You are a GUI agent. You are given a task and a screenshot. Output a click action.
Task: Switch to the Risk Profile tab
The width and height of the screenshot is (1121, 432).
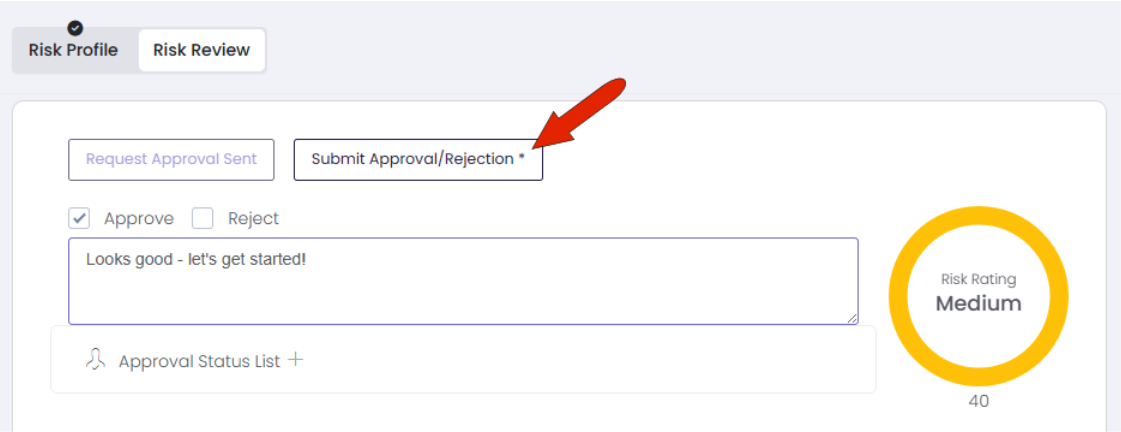pyautogui.click(x=74, y=51)
